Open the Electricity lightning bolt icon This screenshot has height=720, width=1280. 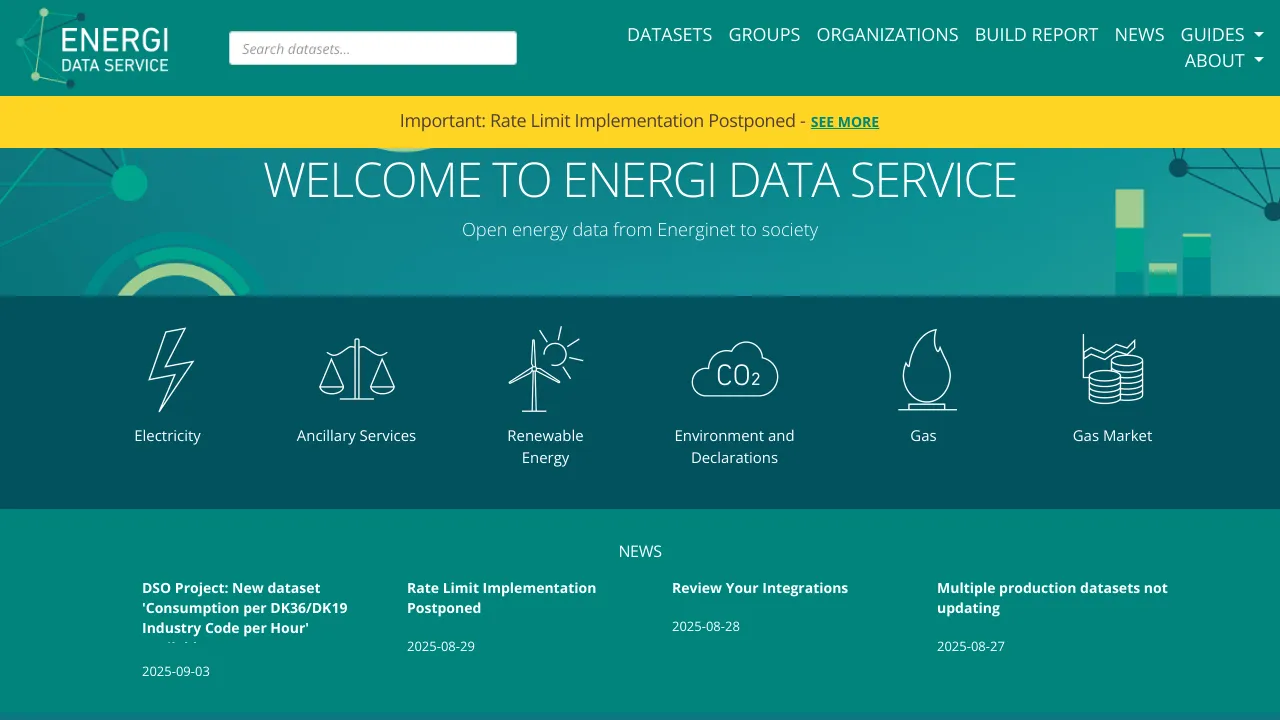pyautogui.click(x=170, y=370)
